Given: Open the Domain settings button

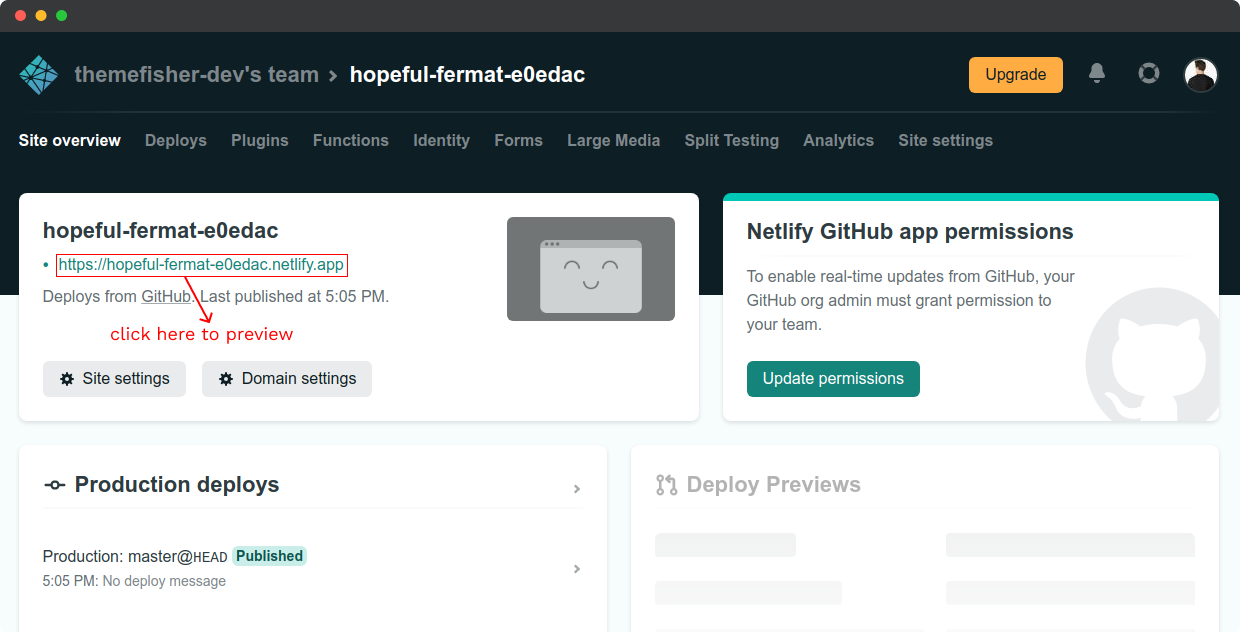Looking at the screenshot, I should (x=287, y=379).
